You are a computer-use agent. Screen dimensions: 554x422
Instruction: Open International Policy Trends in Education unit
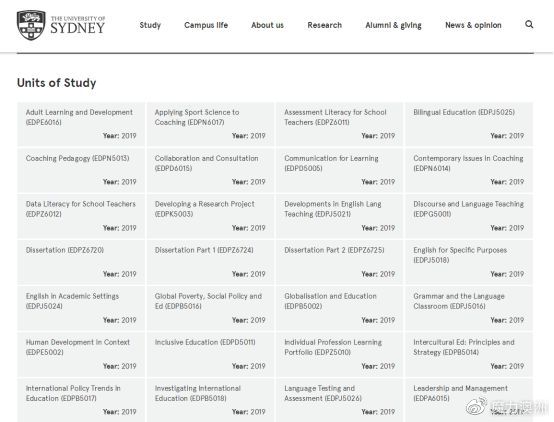pyautogui.click(x=81, y=400)
